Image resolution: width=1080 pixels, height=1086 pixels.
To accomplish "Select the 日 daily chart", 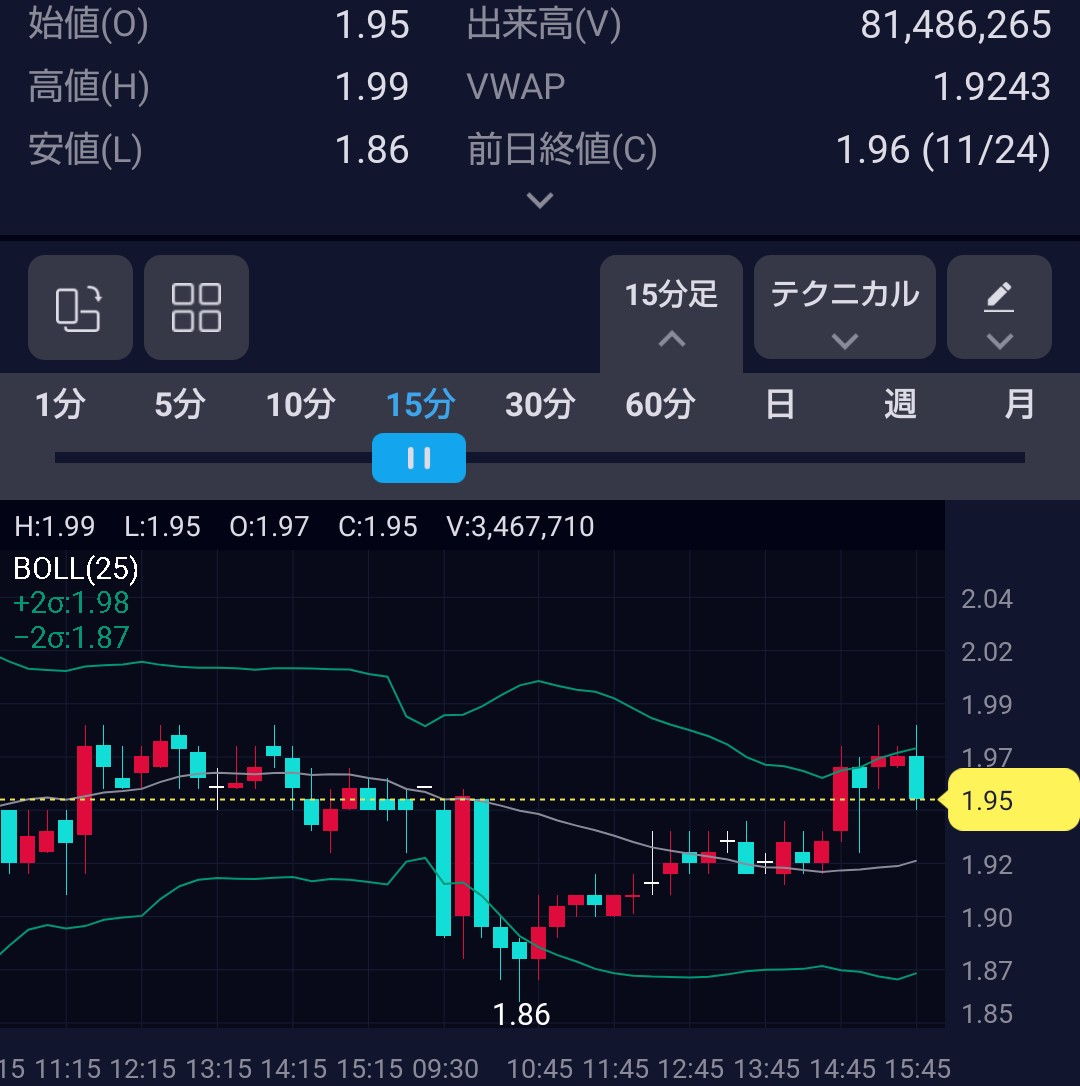I will point(780,405).
